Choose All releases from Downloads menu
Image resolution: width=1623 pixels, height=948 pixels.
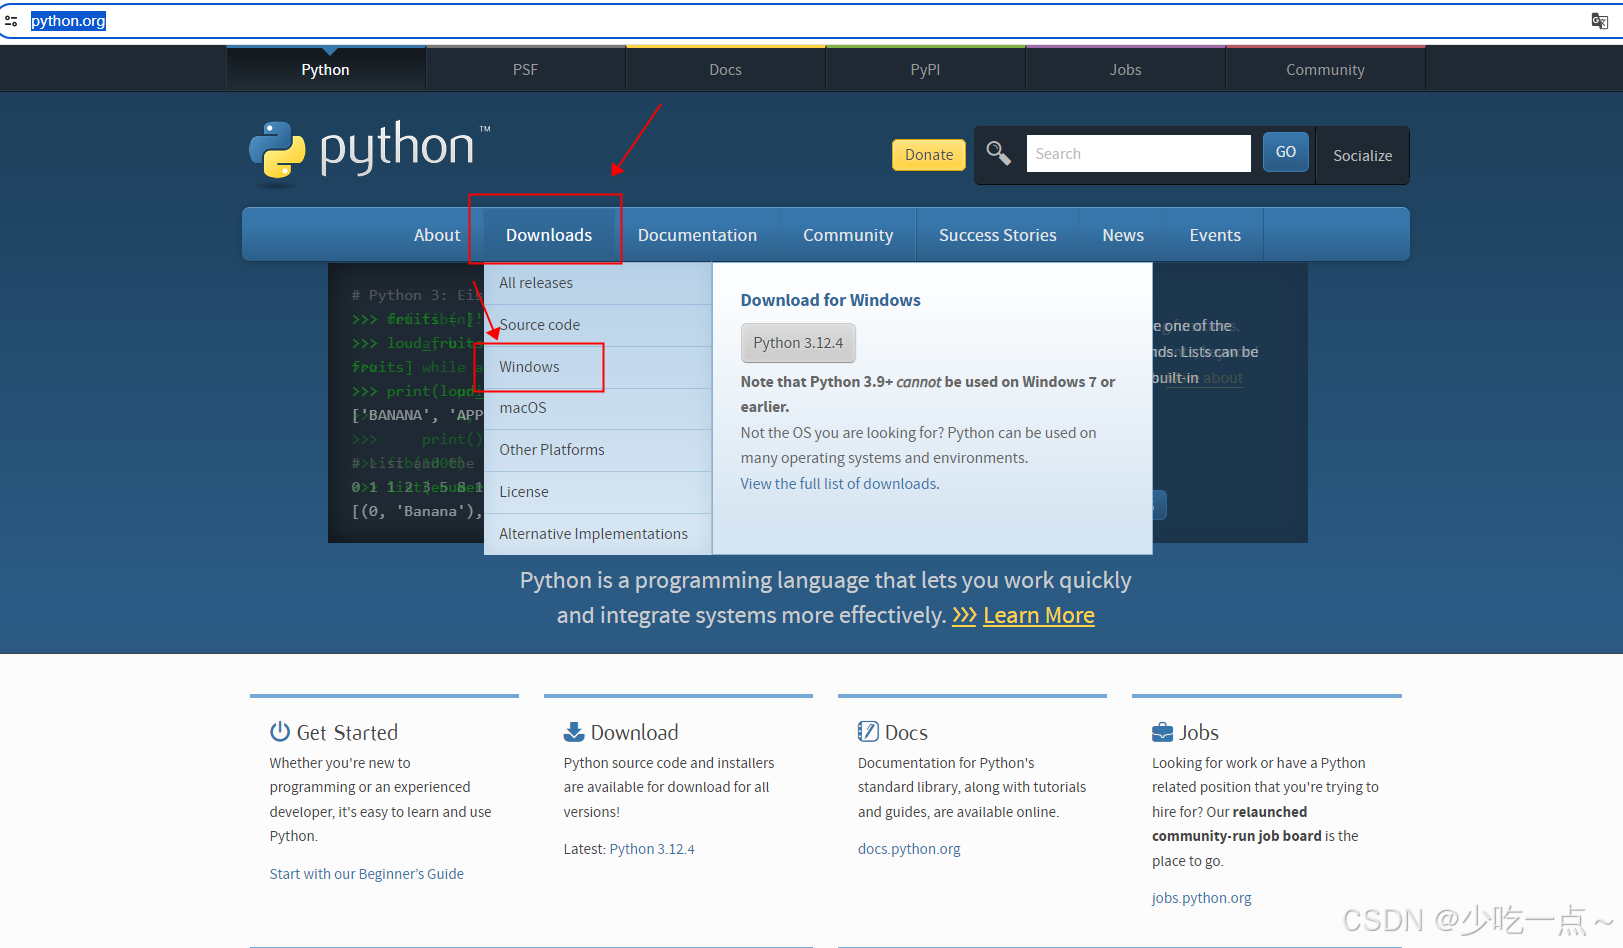598,283
